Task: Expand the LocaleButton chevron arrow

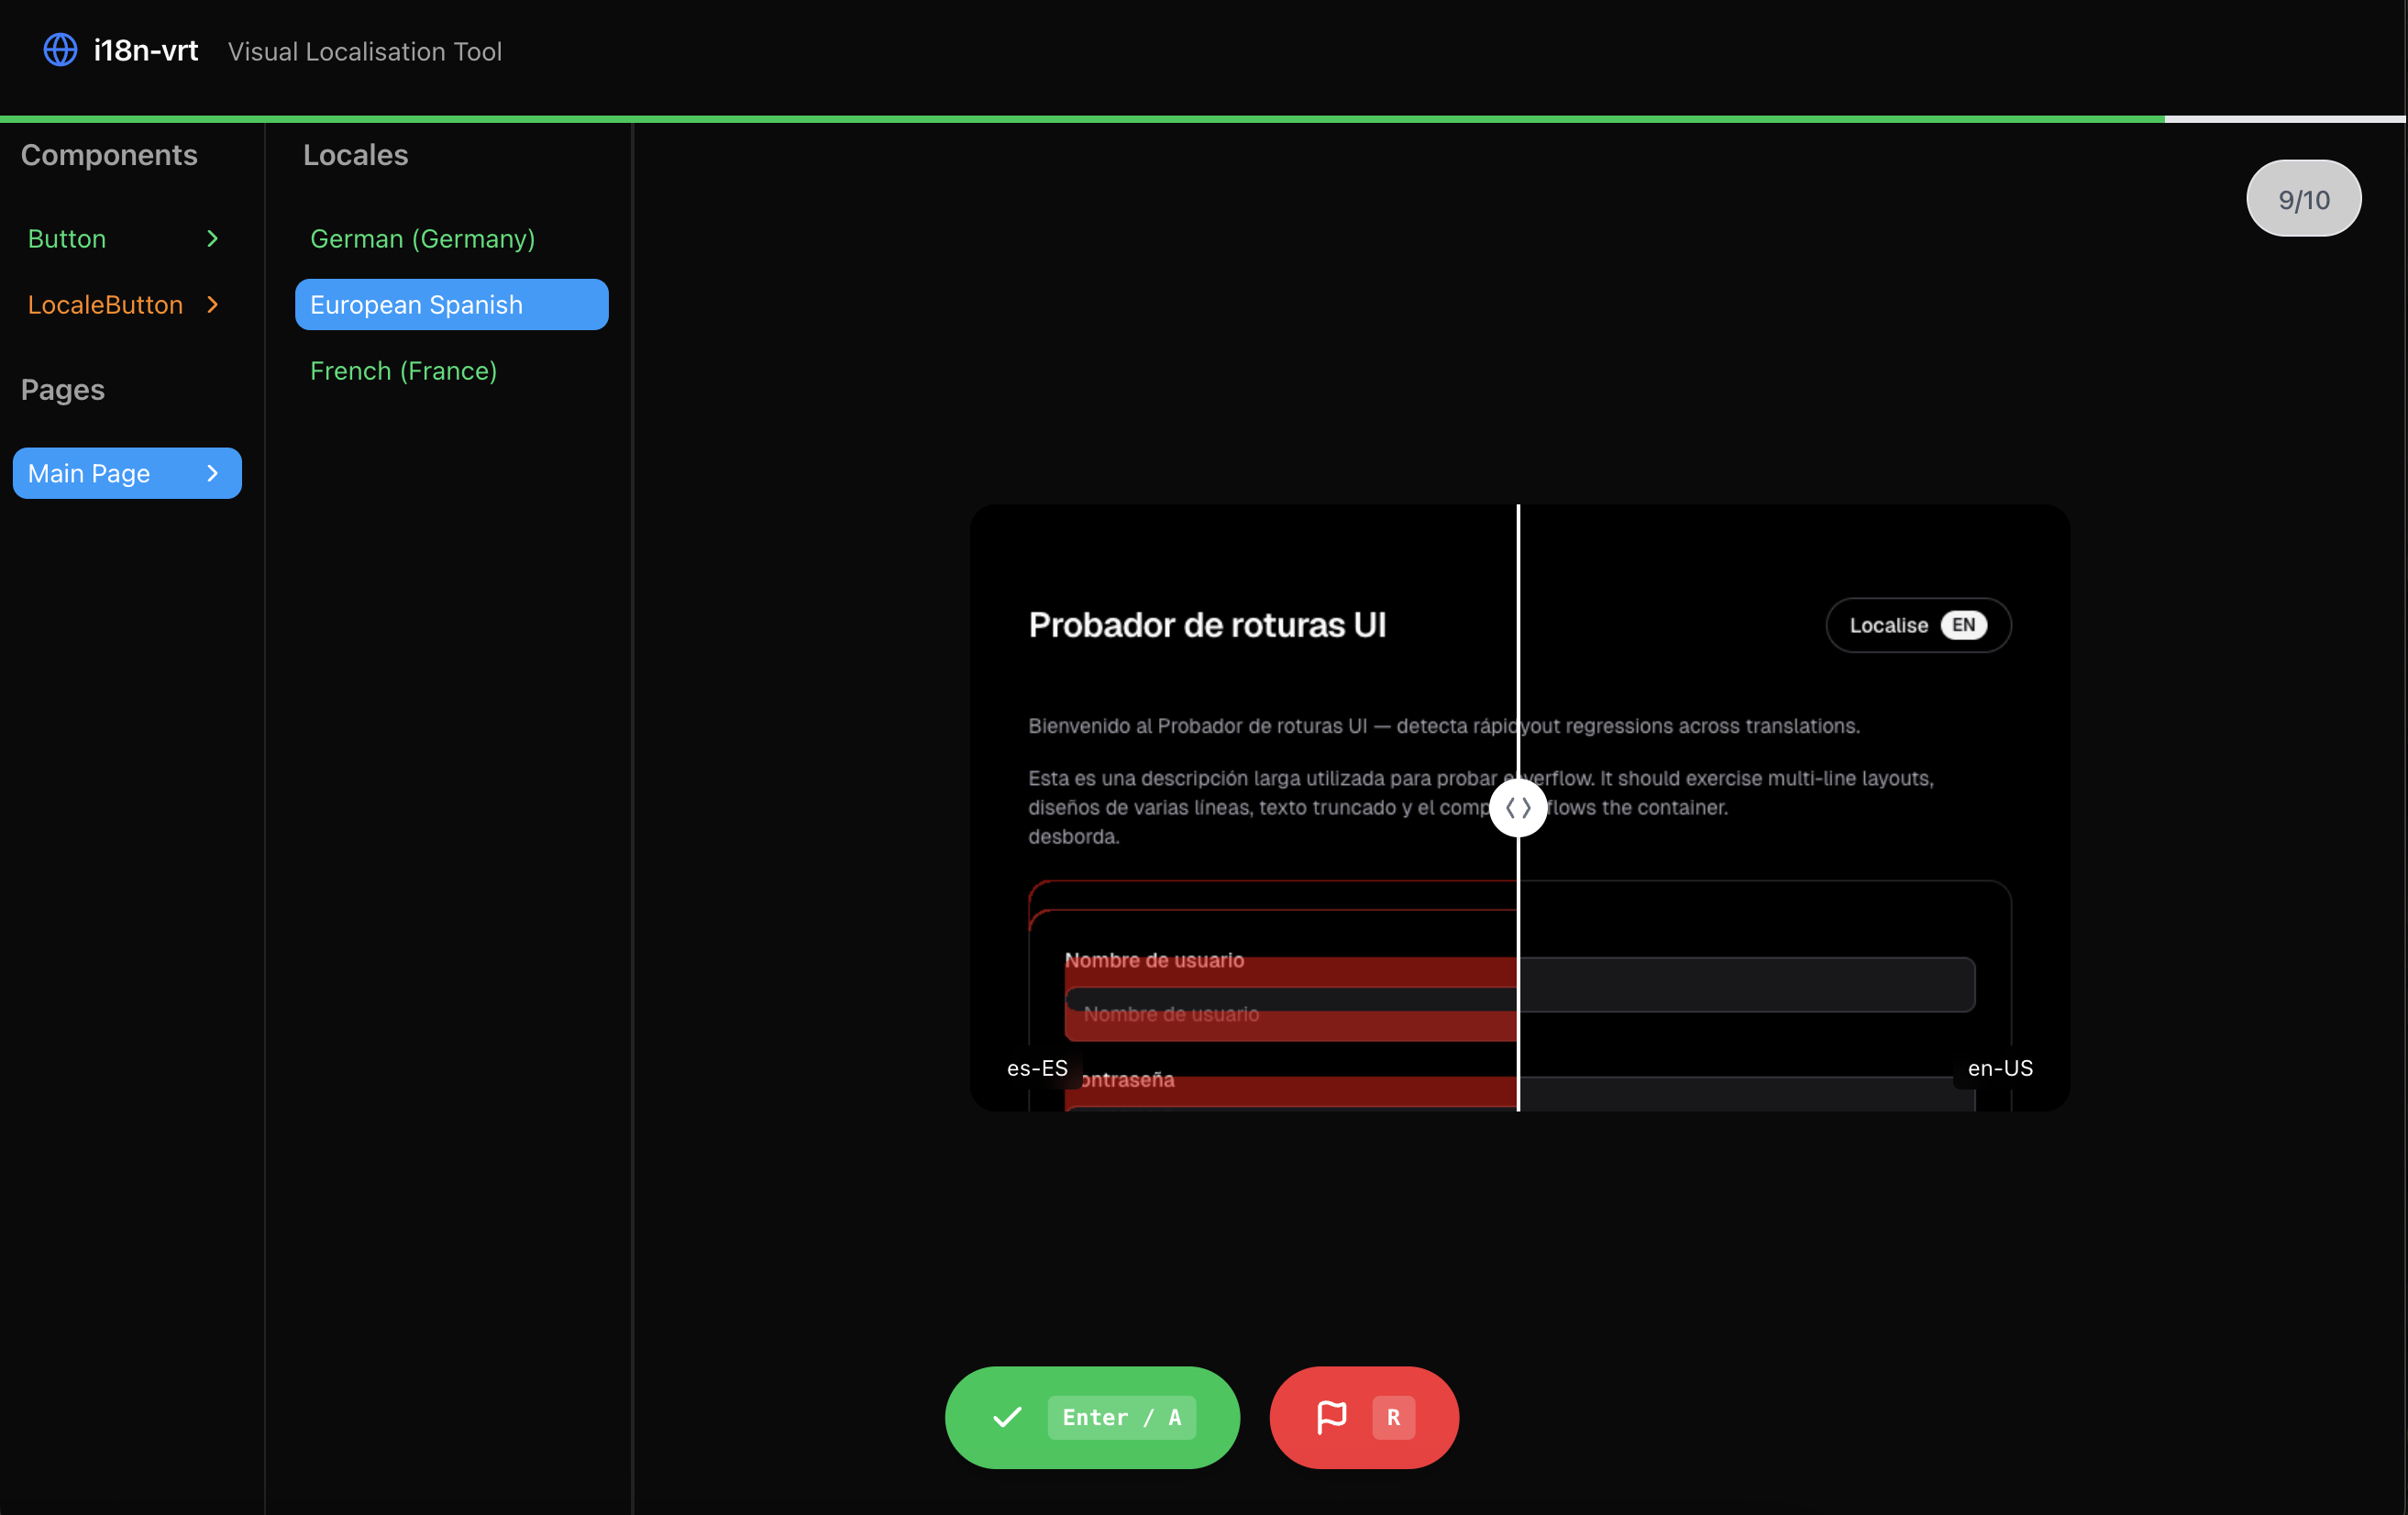Action: [x=212, y=304]
